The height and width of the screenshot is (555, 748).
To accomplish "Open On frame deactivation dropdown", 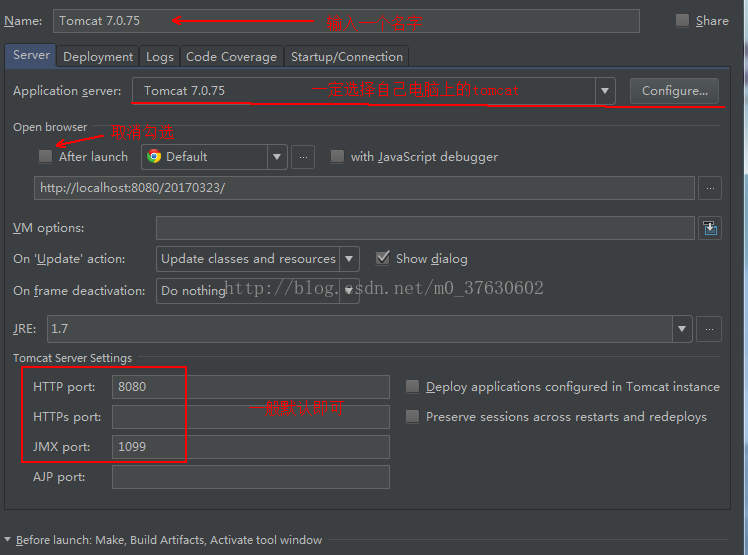I will coord(349,291).
